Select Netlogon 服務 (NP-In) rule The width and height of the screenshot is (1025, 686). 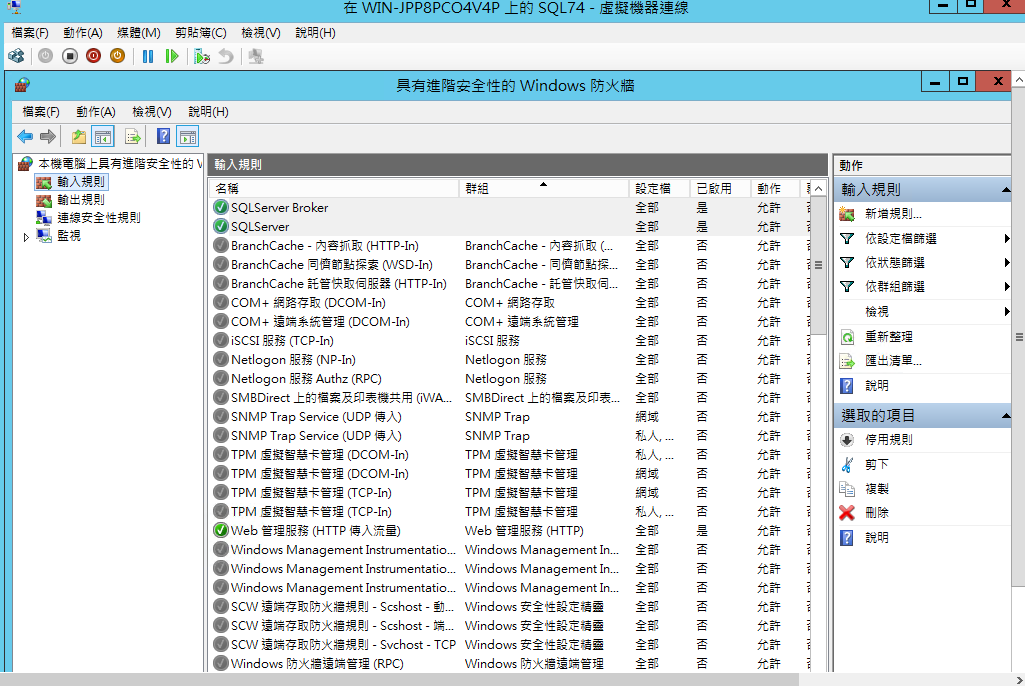510,360
